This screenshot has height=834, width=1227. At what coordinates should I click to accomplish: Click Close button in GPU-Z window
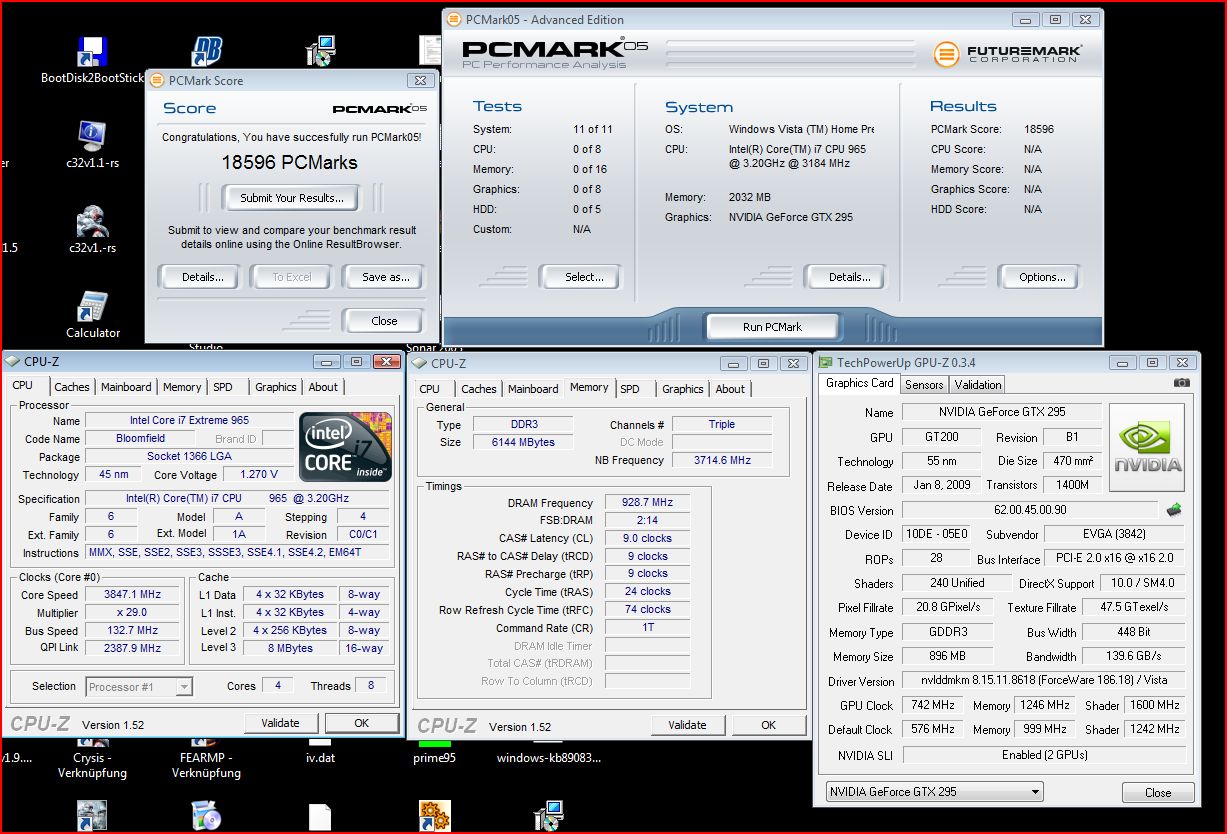(1158, 792)
